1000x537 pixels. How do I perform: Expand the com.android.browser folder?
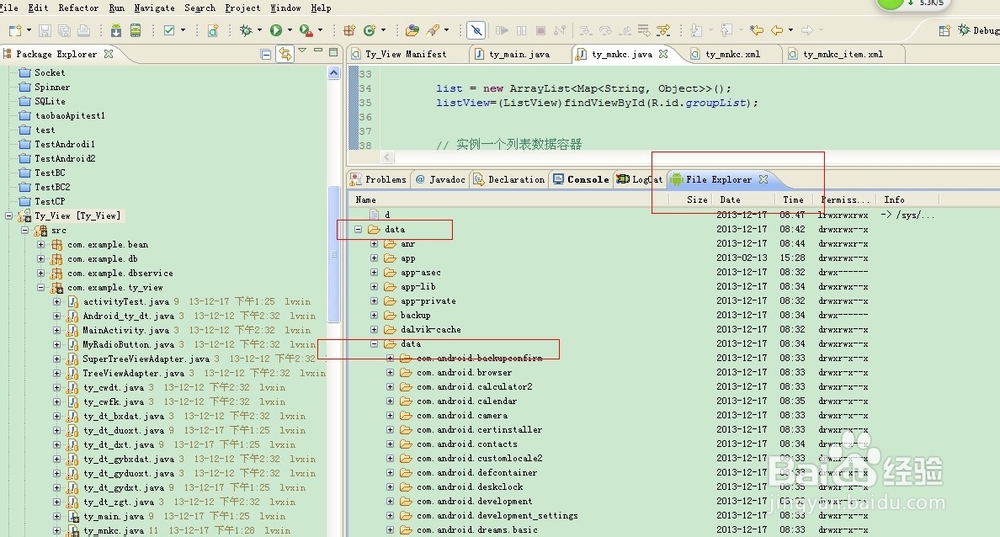391,372
